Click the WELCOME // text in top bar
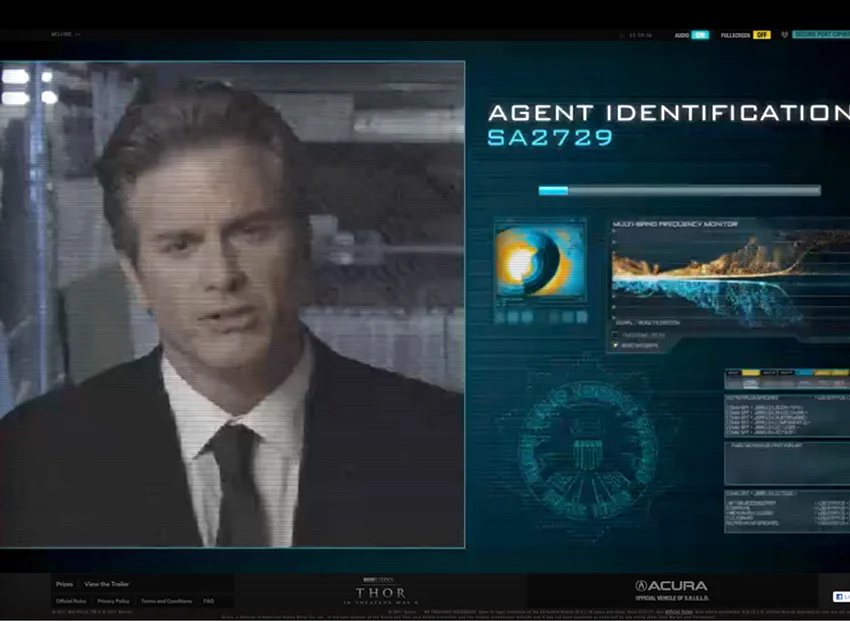The image size is (850, 621). click(66, 34)
